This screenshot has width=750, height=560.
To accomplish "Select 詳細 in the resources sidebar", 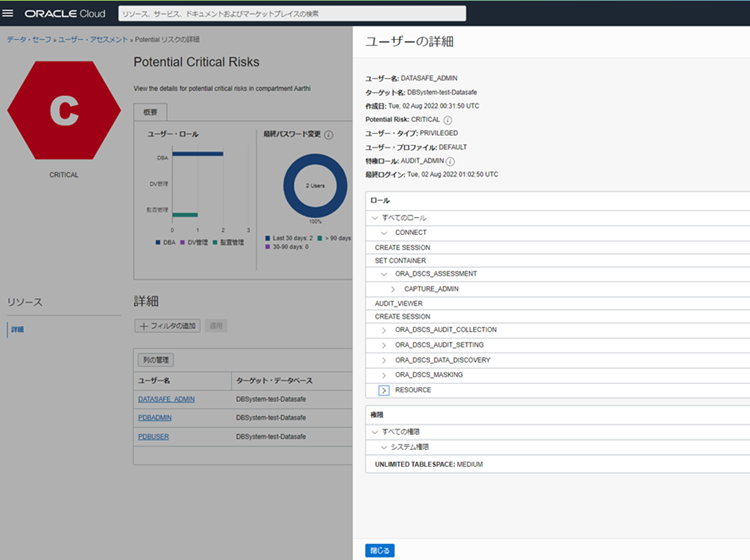I will [x=18, y=329].
